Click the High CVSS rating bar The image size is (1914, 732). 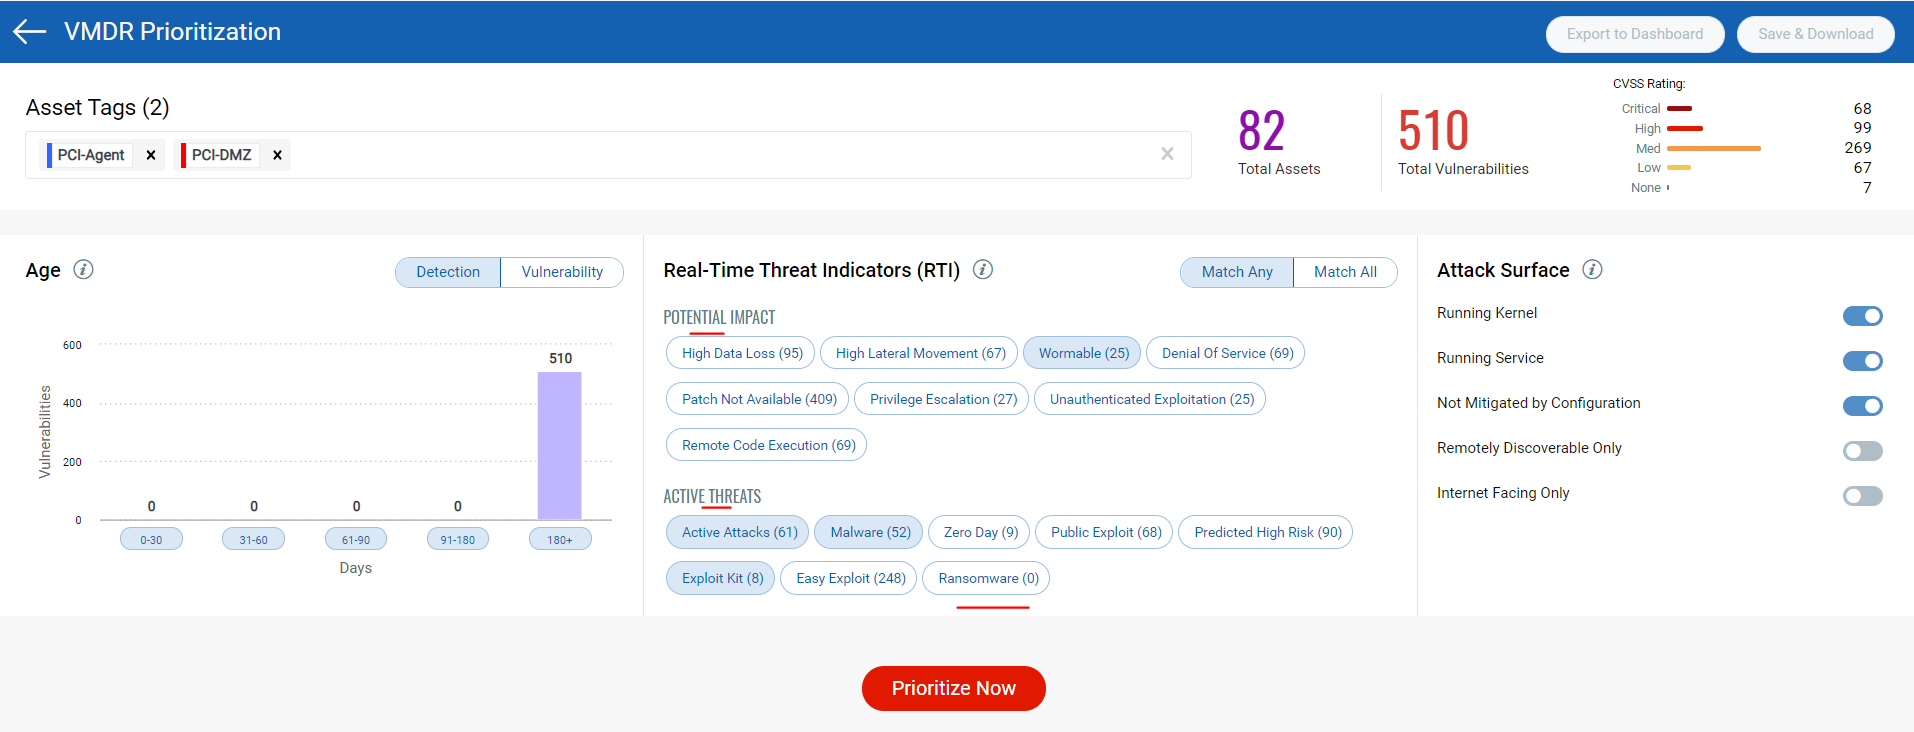[1685, 128]
